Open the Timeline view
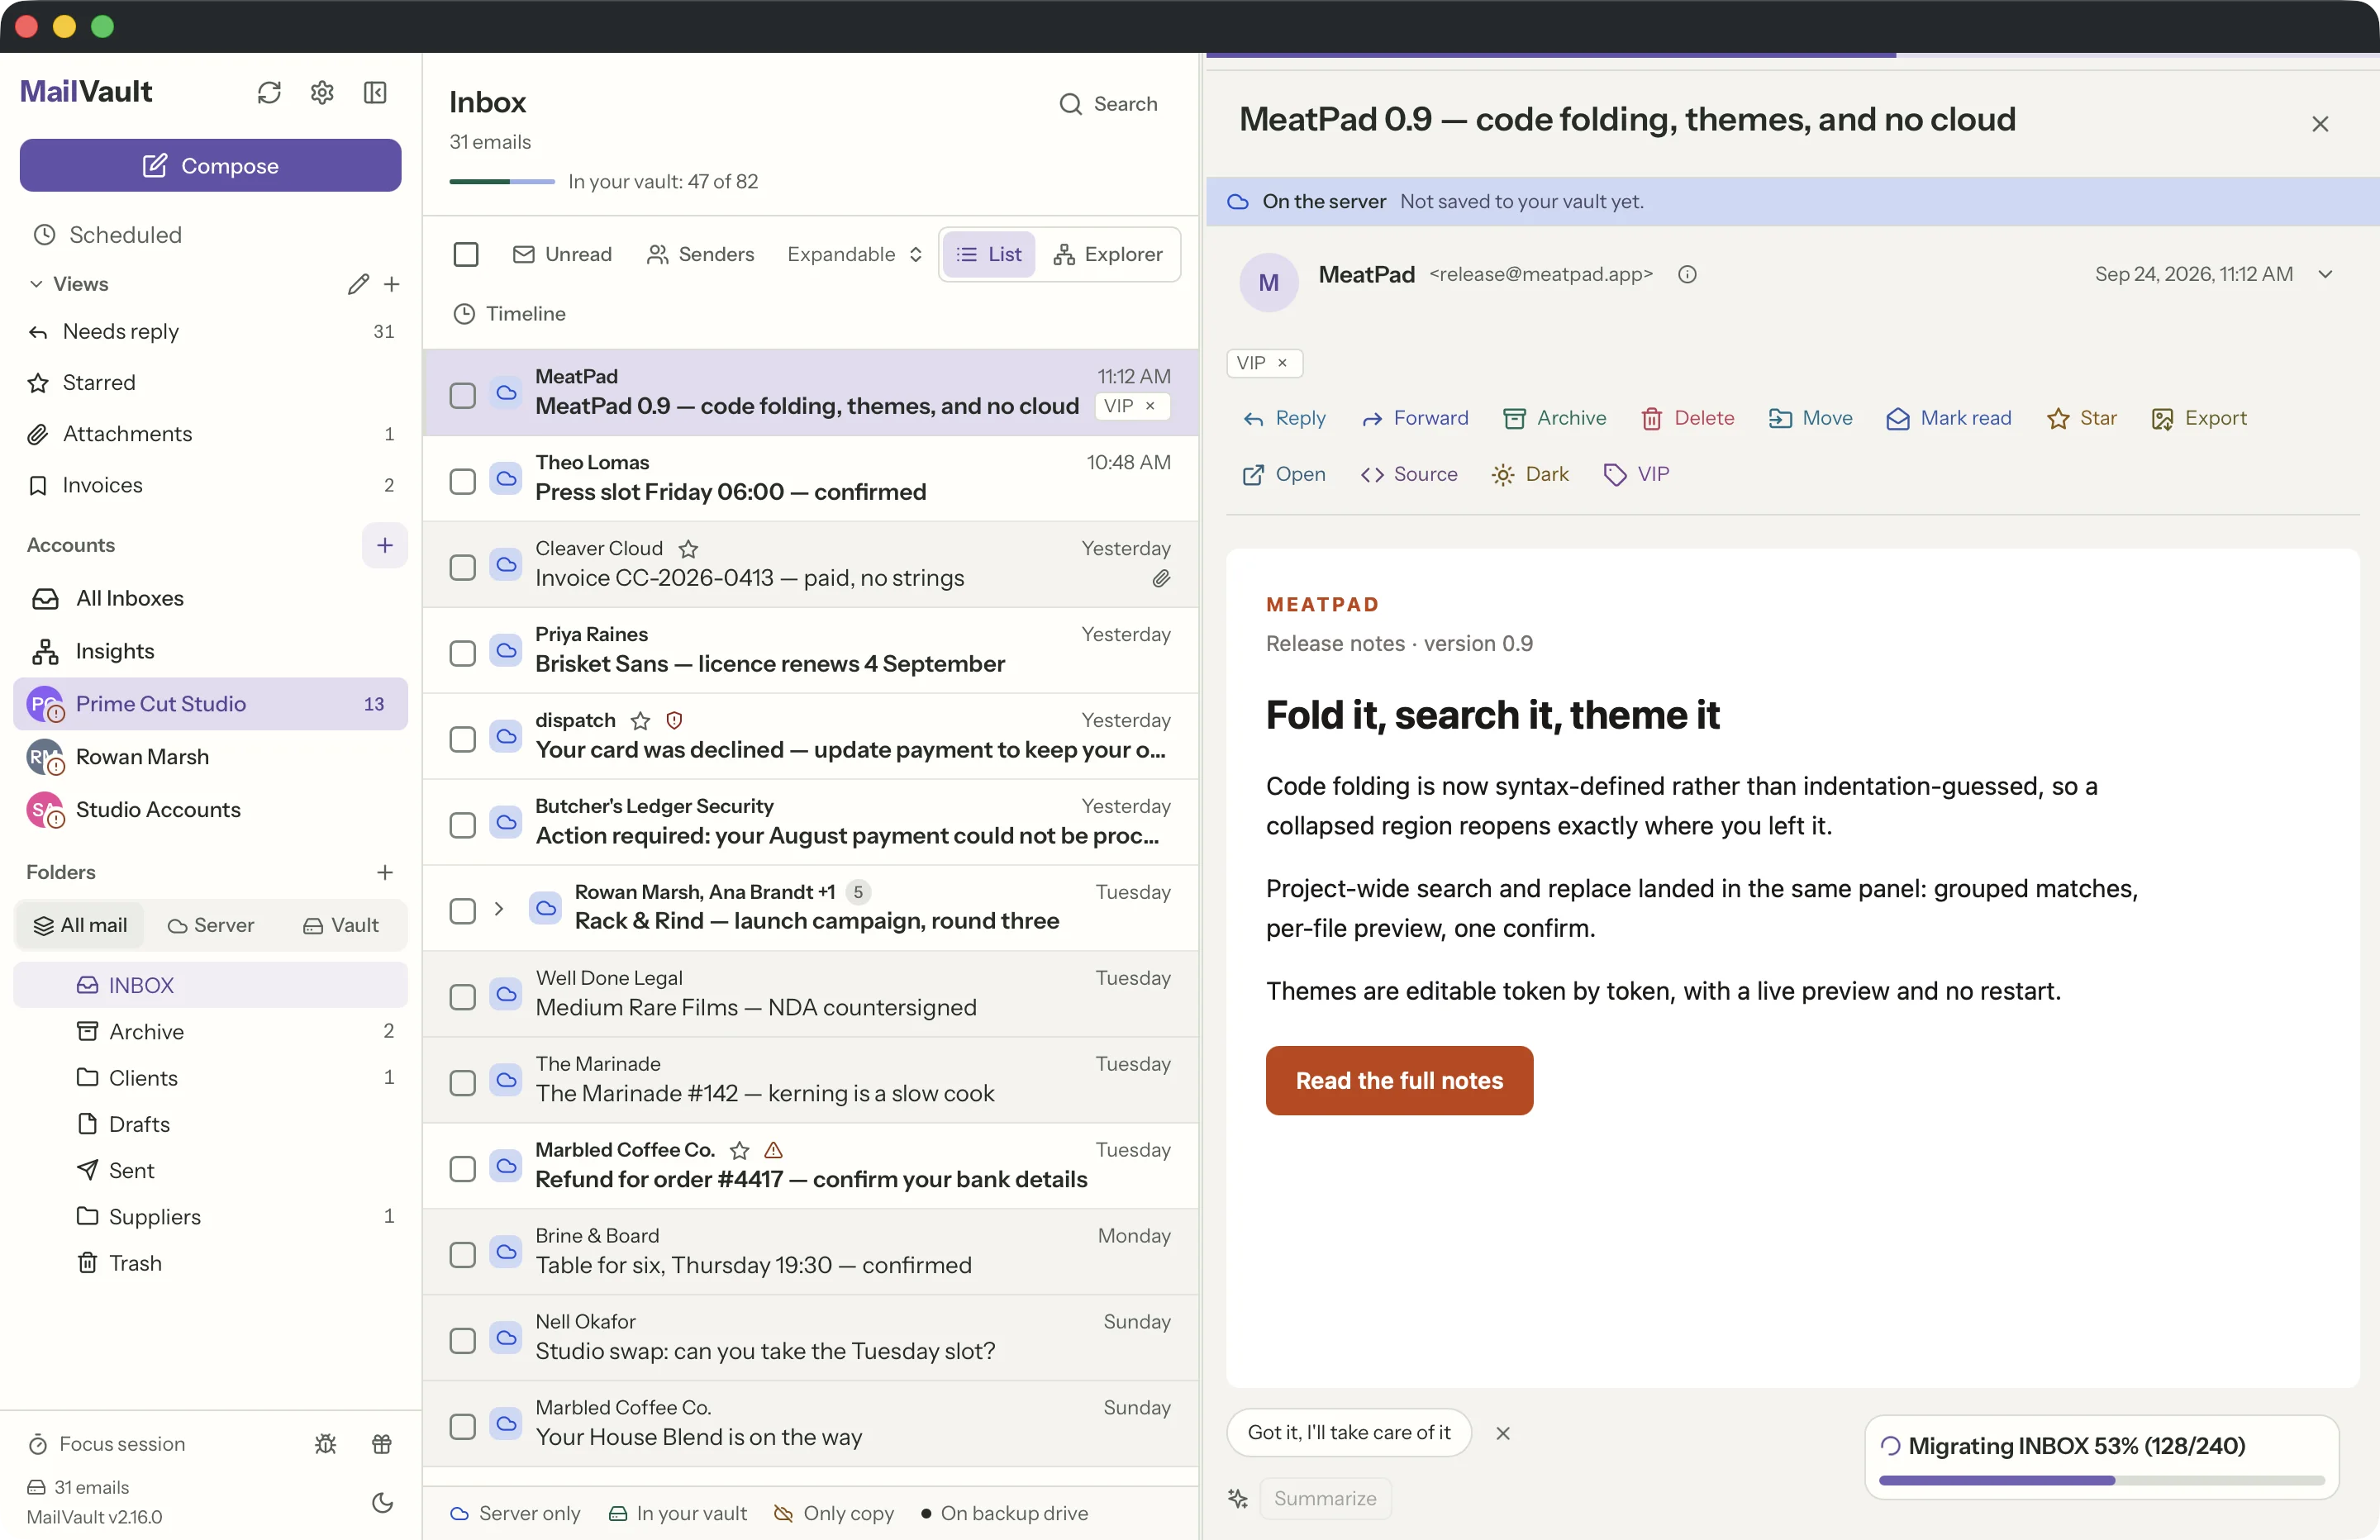Viewport: 2380px width, 1540px height. 510,314
